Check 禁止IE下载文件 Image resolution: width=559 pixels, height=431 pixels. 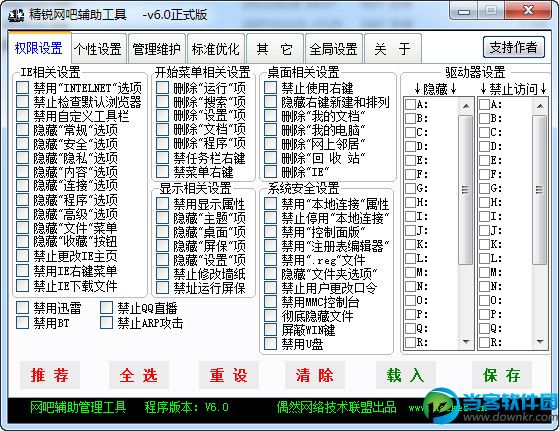tap(22, 285)
